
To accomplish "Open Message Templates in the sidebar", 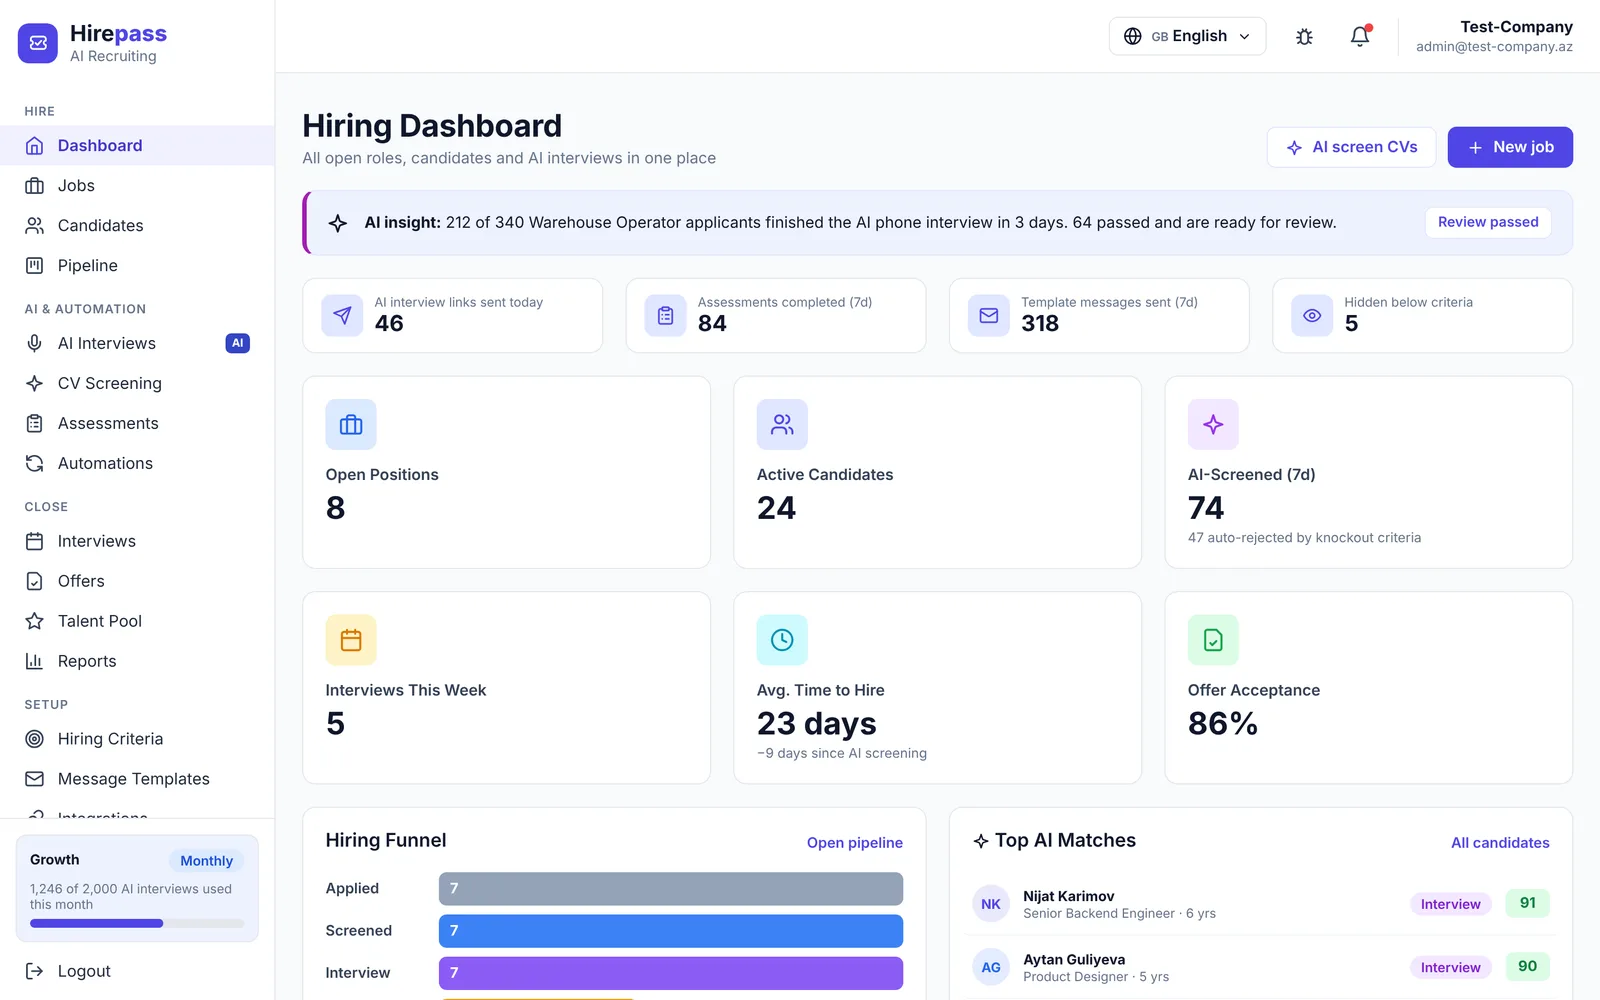I will [x=137, y=780].
